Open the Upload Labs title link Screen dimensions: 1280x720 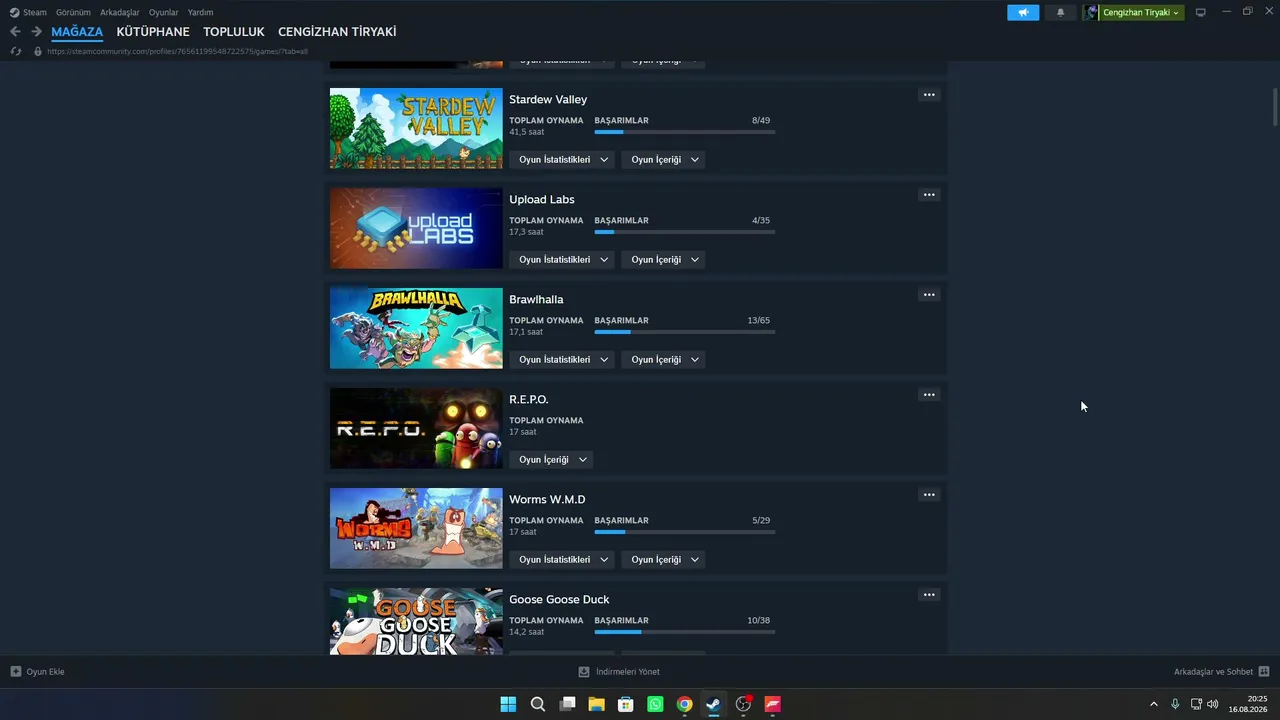pos(542,200)
